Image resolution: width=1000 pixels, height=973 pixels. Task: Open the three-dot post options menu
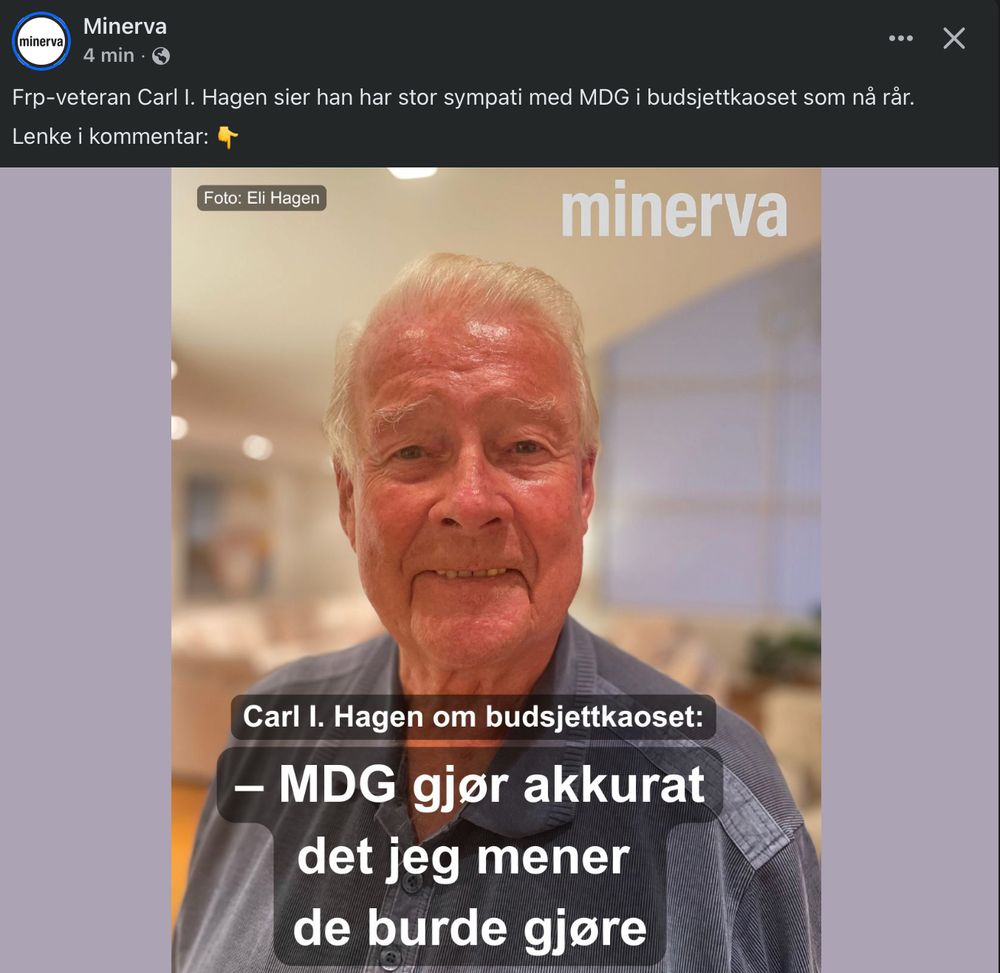coord(901,38)
